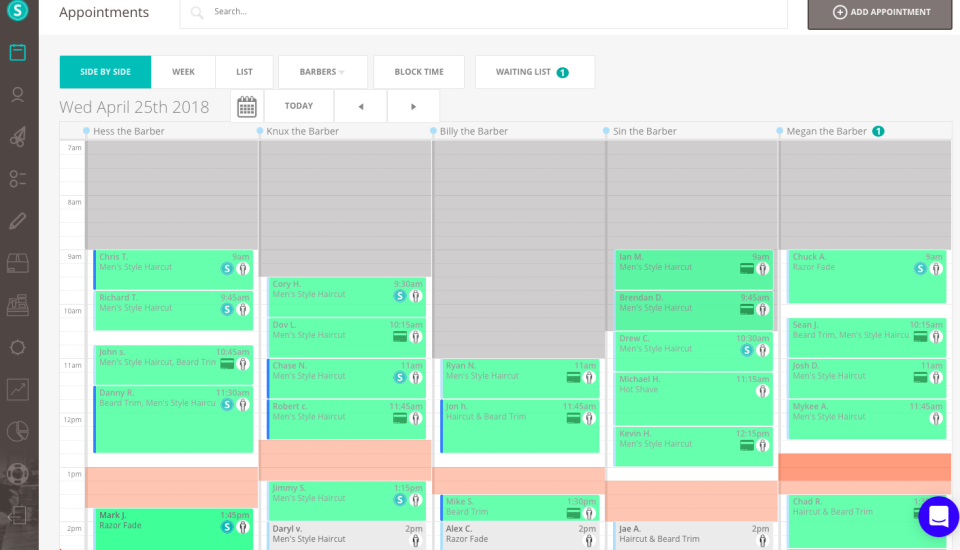Viewport: 960px width, 550px height.
Task: Open Chase N. 11am appointment
Action: [347, 379]
